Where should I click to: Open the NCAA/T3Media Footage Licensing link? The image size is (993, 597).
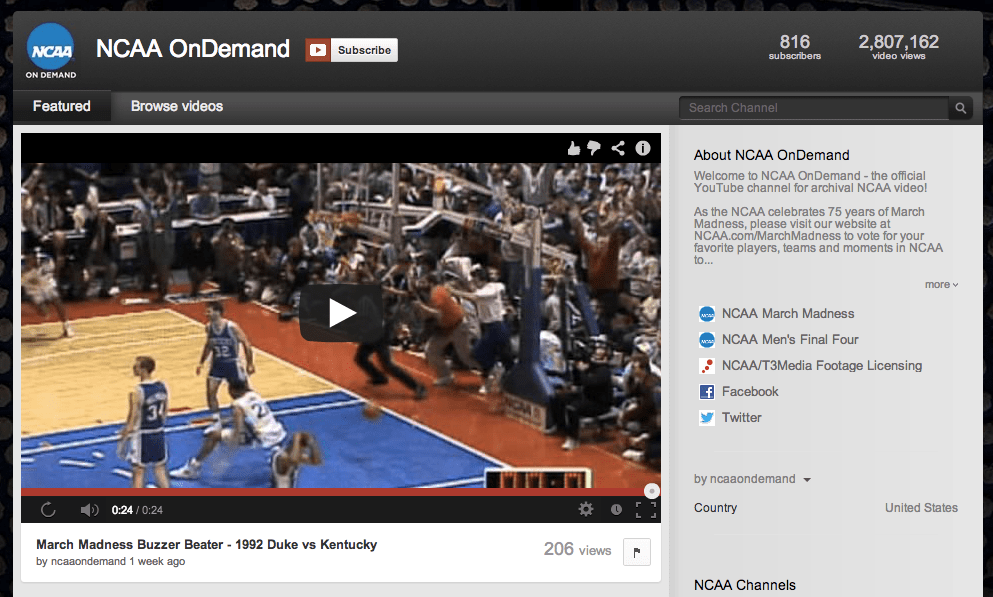[821, 365]
